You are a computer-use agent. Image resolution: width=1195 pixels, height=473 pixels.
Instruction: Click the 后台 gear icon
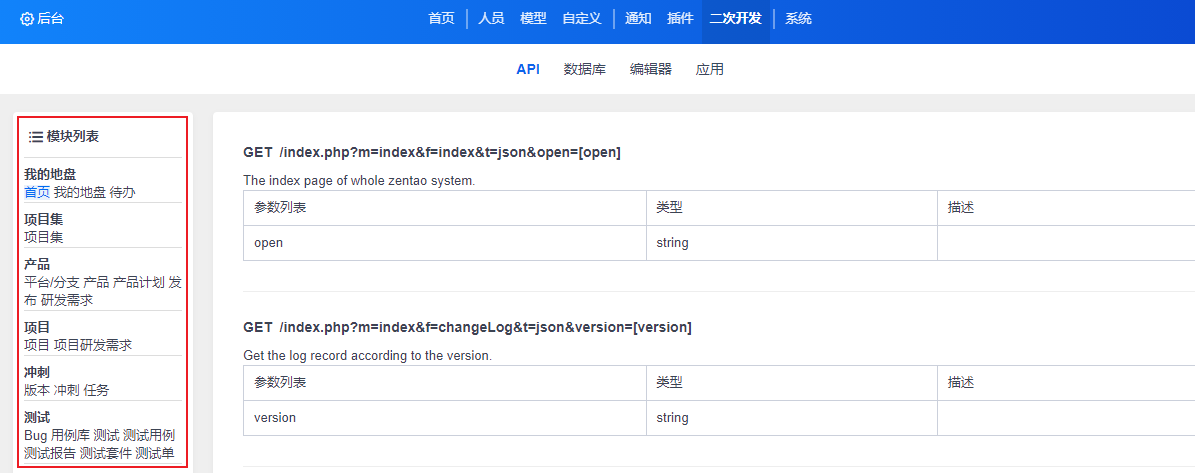[27, 19]
